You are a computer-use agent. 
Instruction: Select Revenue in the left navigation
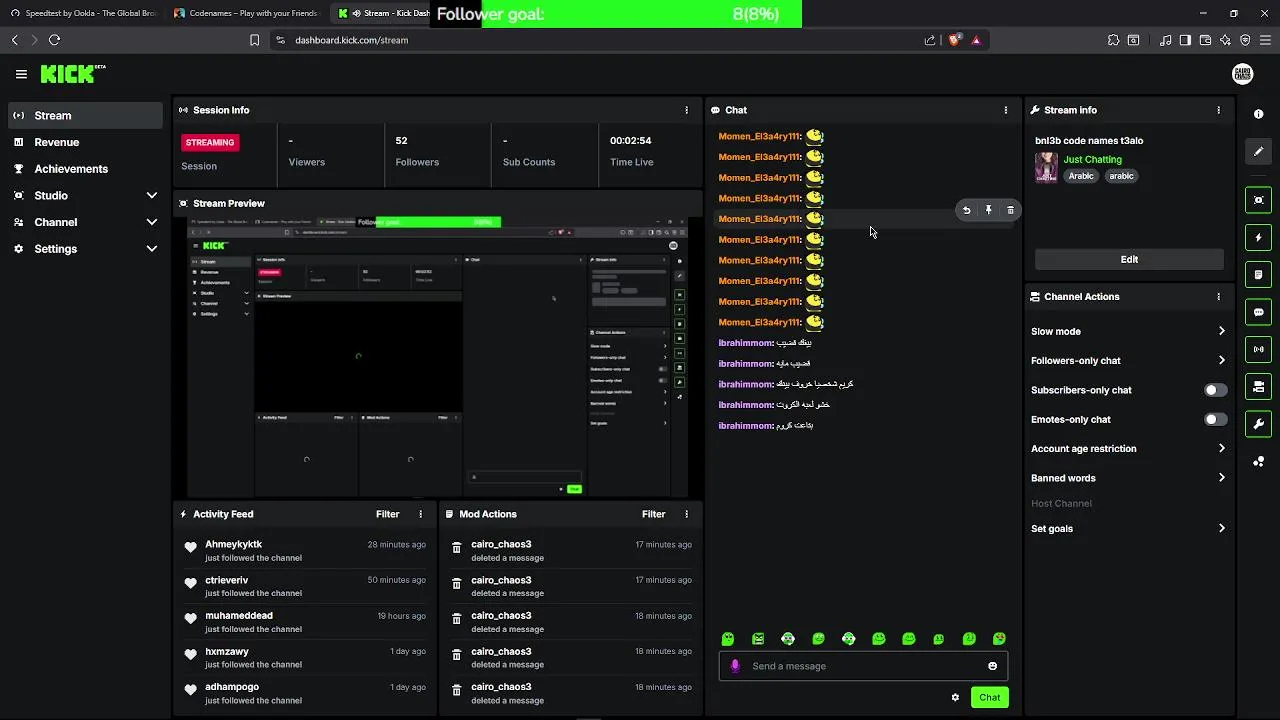(x=85, y=142)
